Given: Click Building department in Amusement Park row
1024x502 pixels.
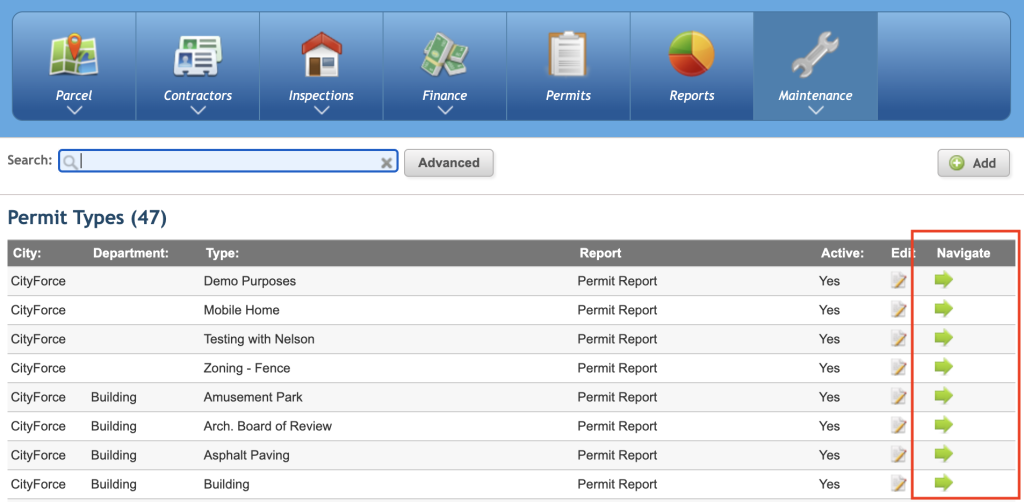Looking at the screenshot, I should tap(114, 397).
